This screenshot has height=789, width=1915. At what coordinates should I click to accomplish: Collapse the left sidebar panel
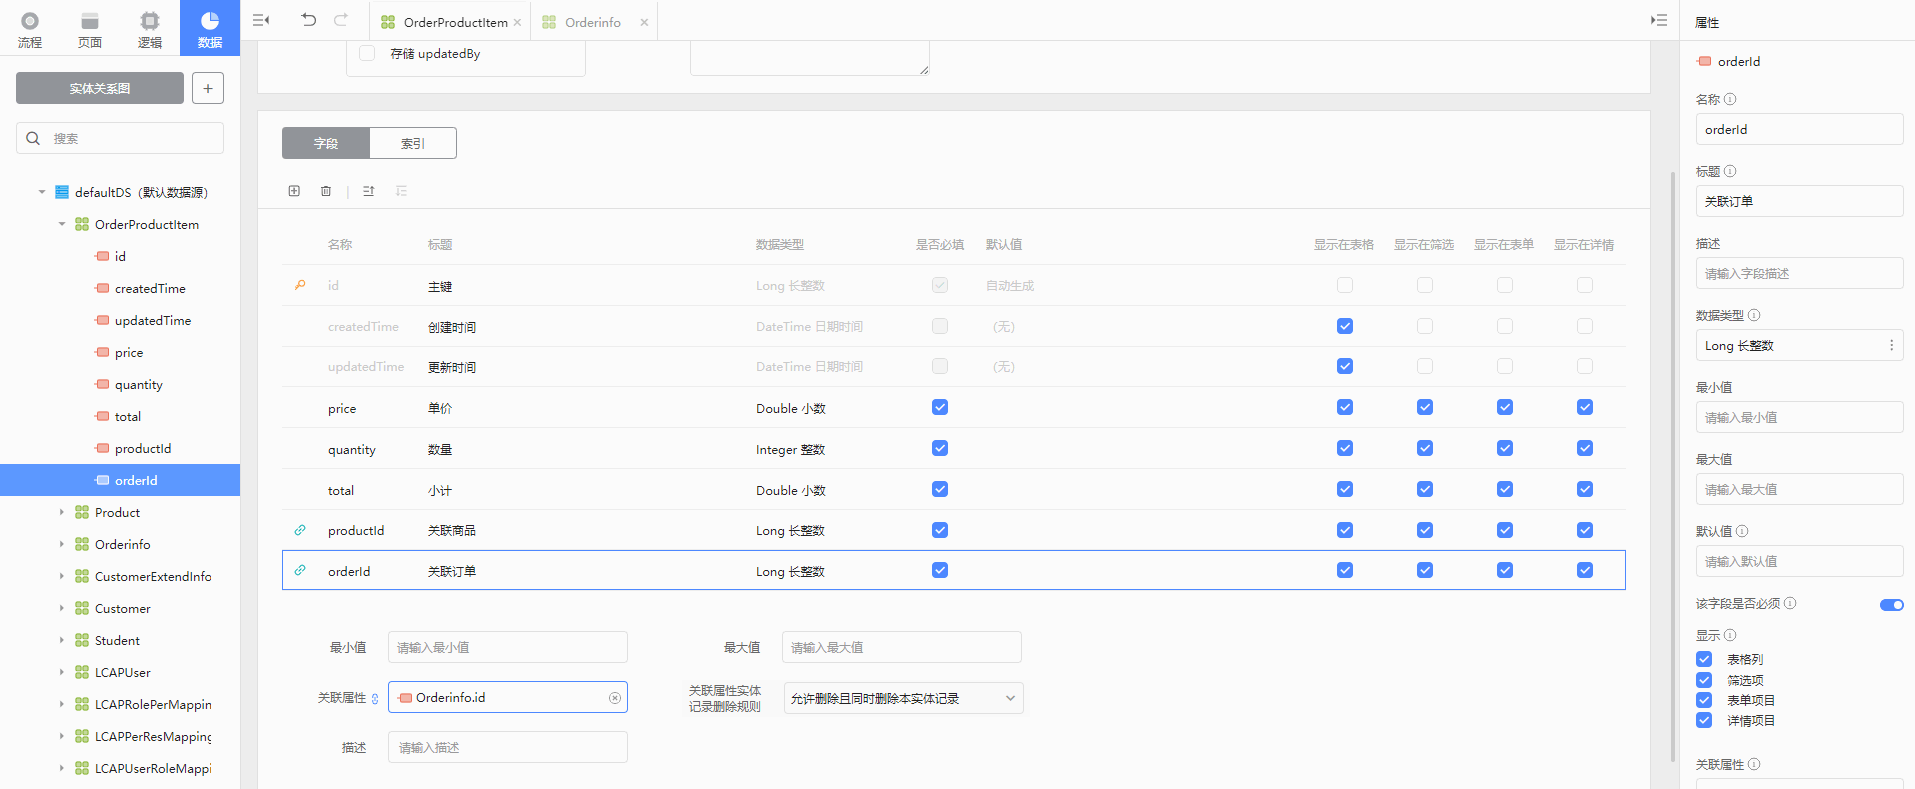pos(261,20)
